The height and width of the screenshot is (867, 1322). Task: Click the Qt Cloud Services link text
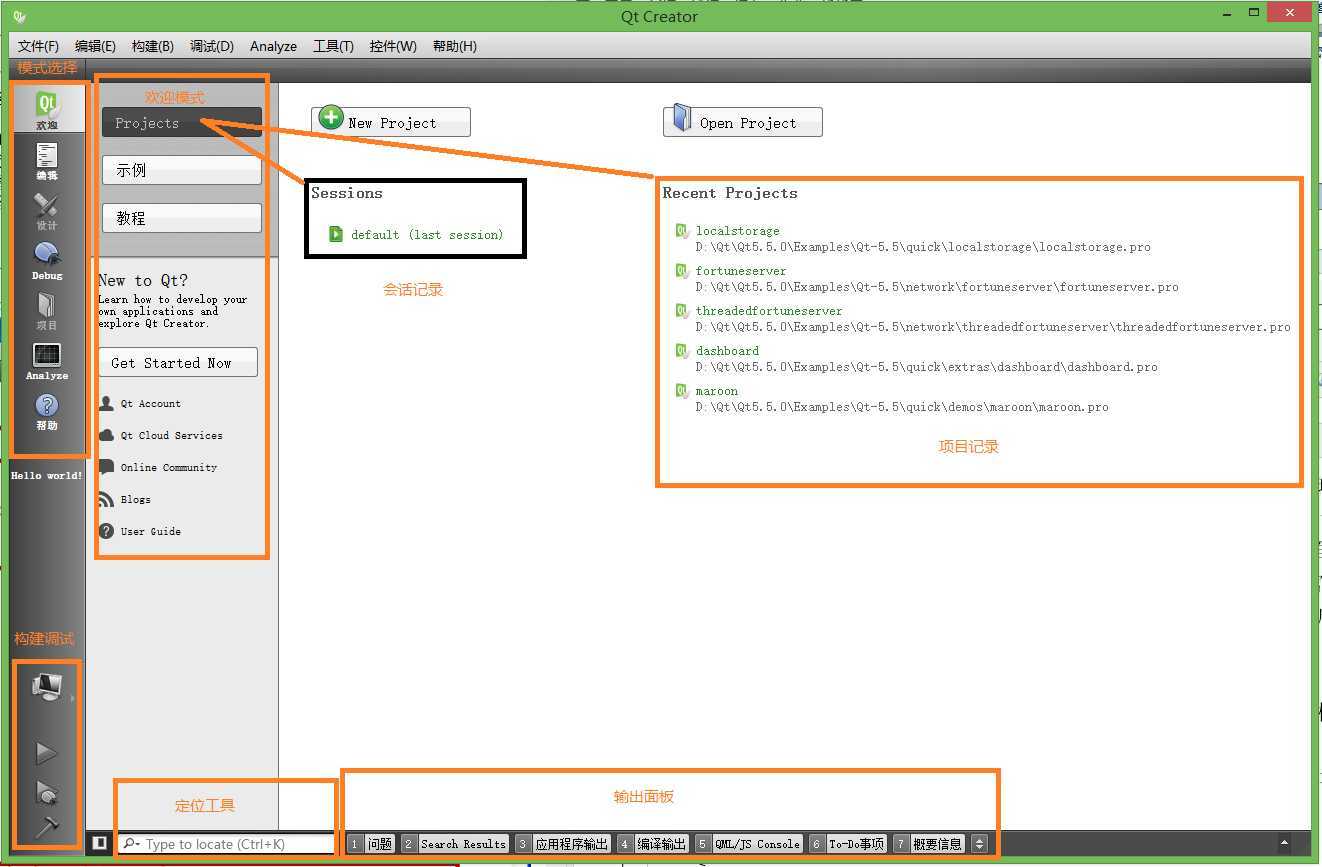click(172, 436)
